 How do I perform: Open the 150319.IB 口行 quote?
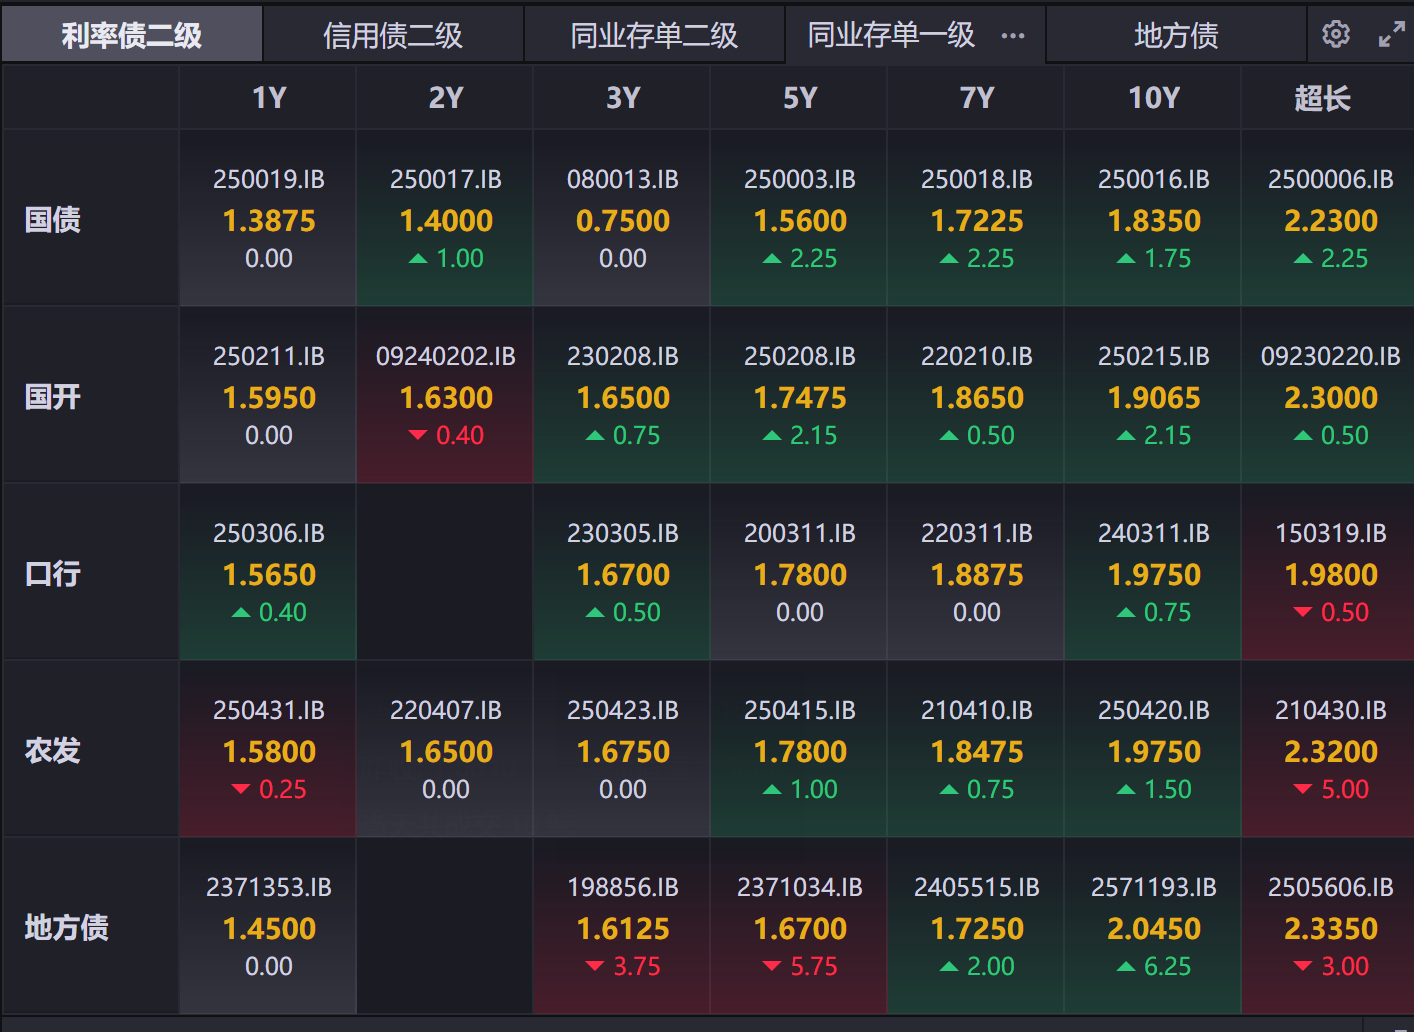1330,573
